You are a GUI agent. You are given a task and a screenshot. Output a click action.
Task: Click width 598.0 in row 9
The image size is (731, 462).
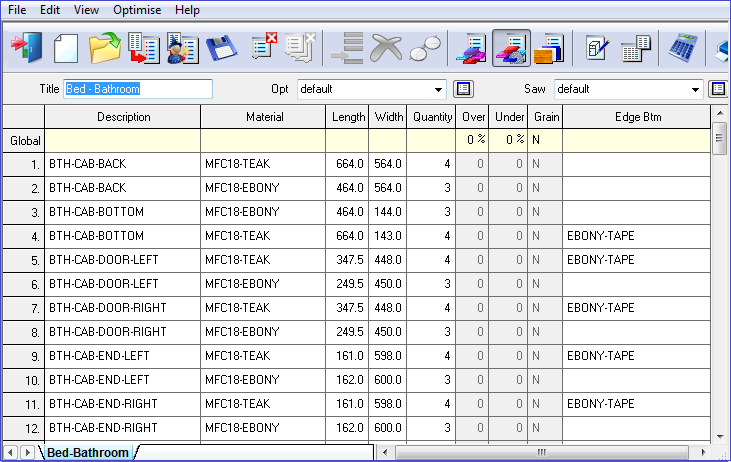click(x=388, y=356)
